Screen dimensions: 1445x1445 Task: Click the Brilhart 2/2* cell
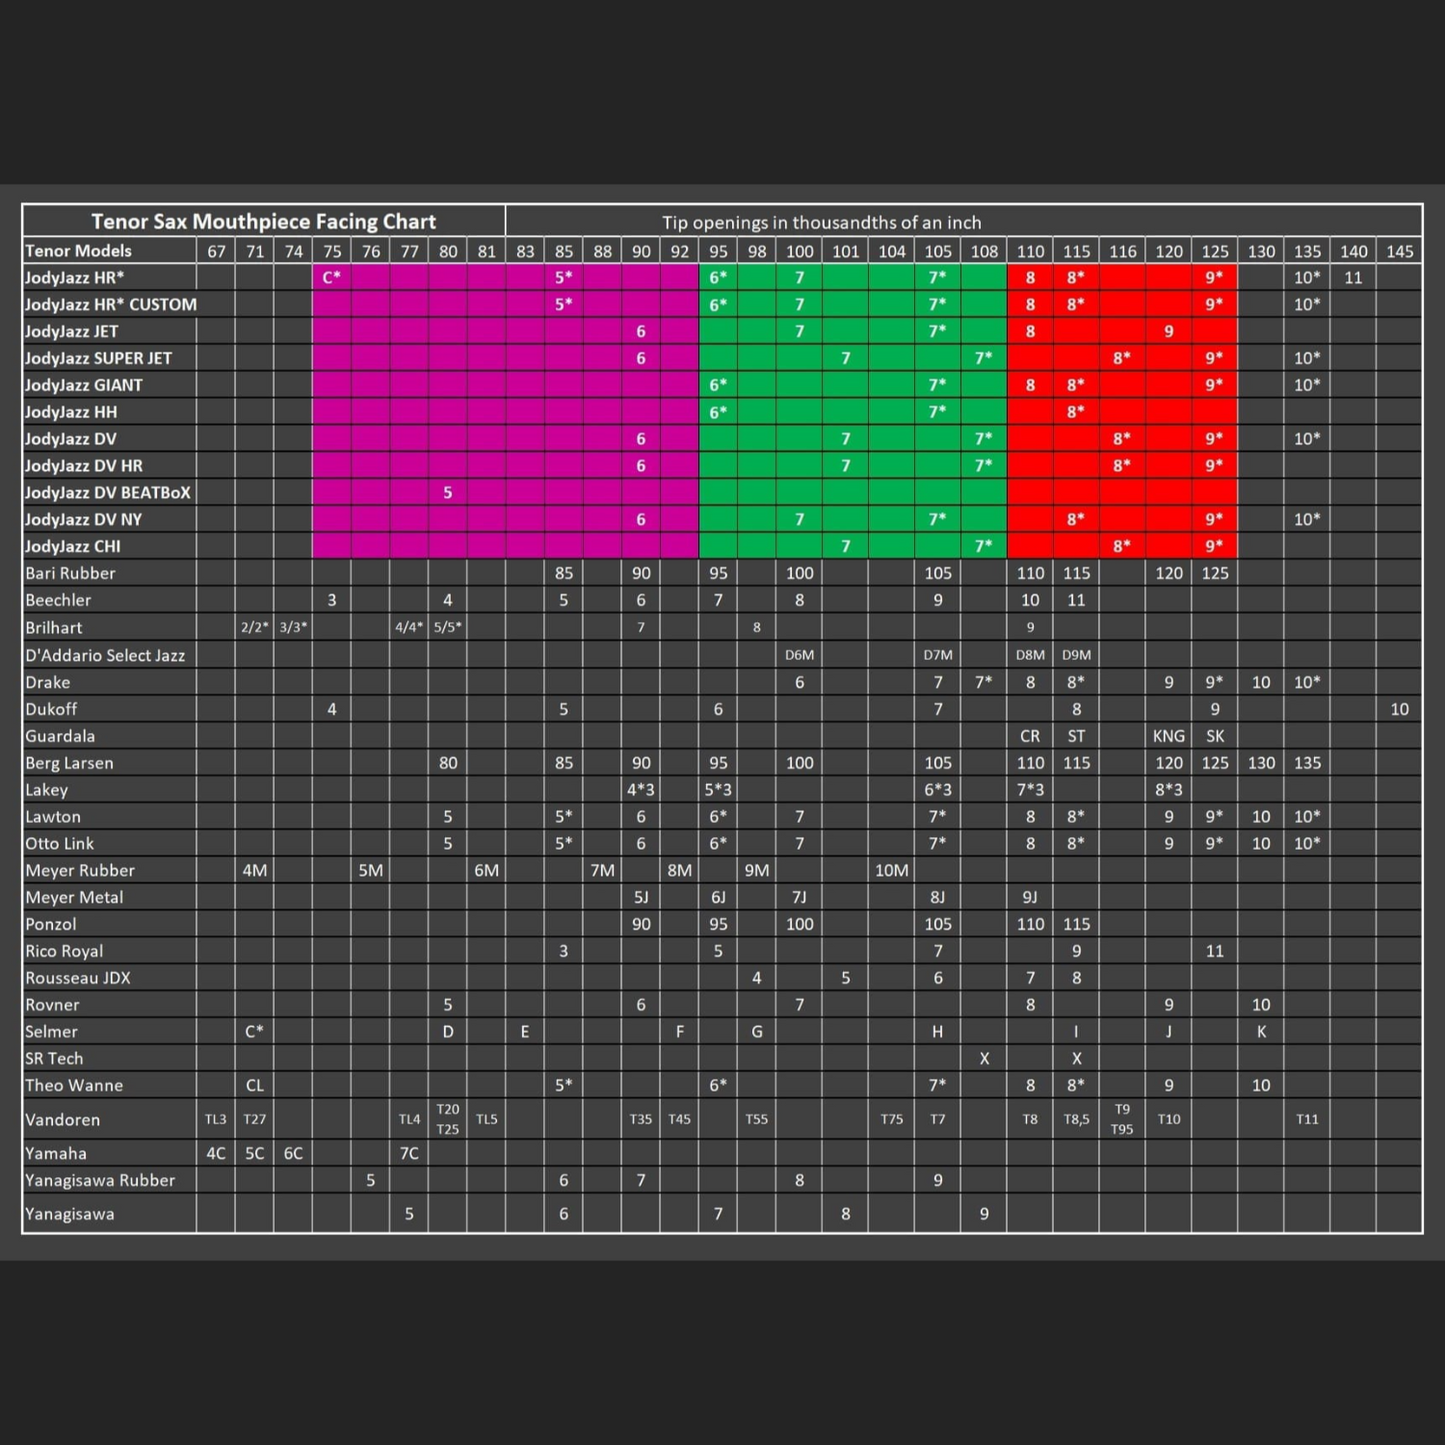coord(255,627)
